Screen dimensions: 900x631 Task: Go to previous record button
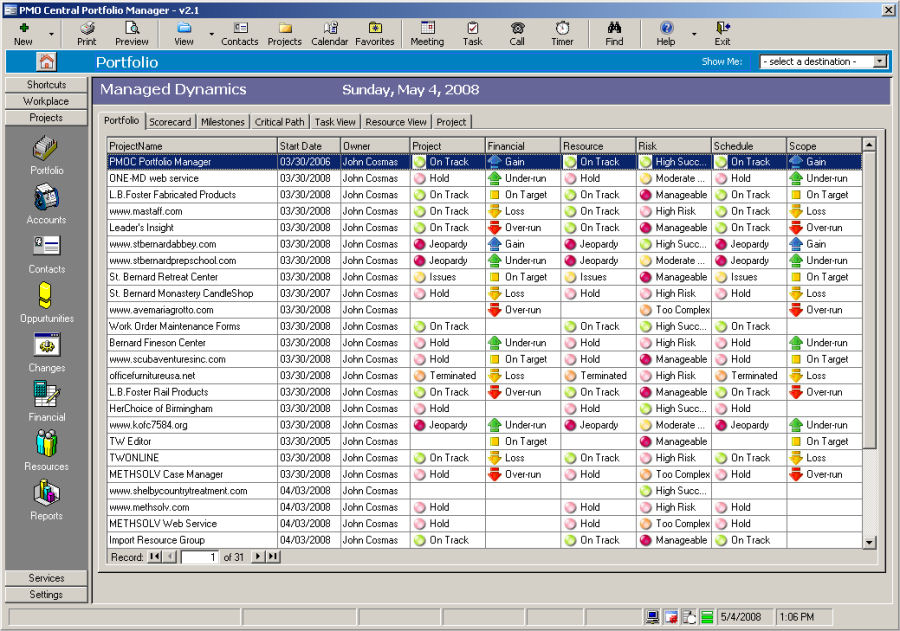pos(170,556)
